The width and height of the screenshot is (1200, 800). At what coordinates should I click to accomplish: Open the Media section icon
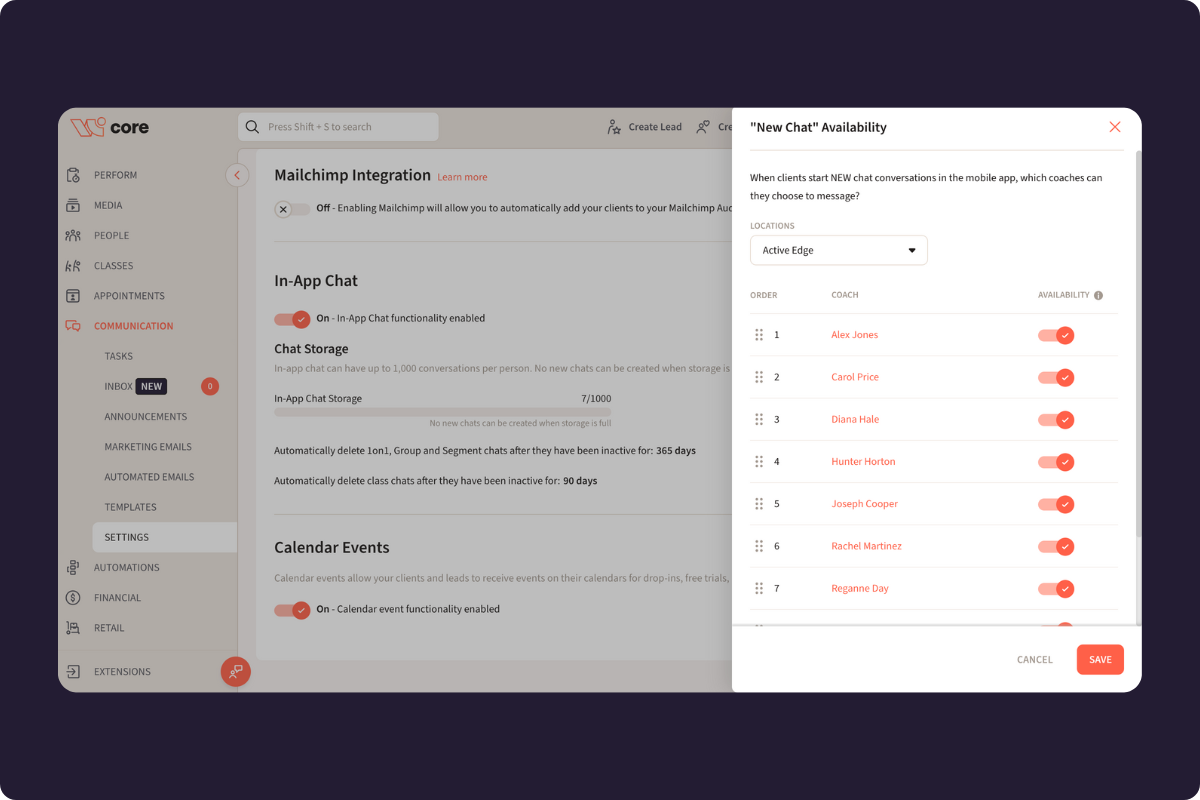(73, 205)
